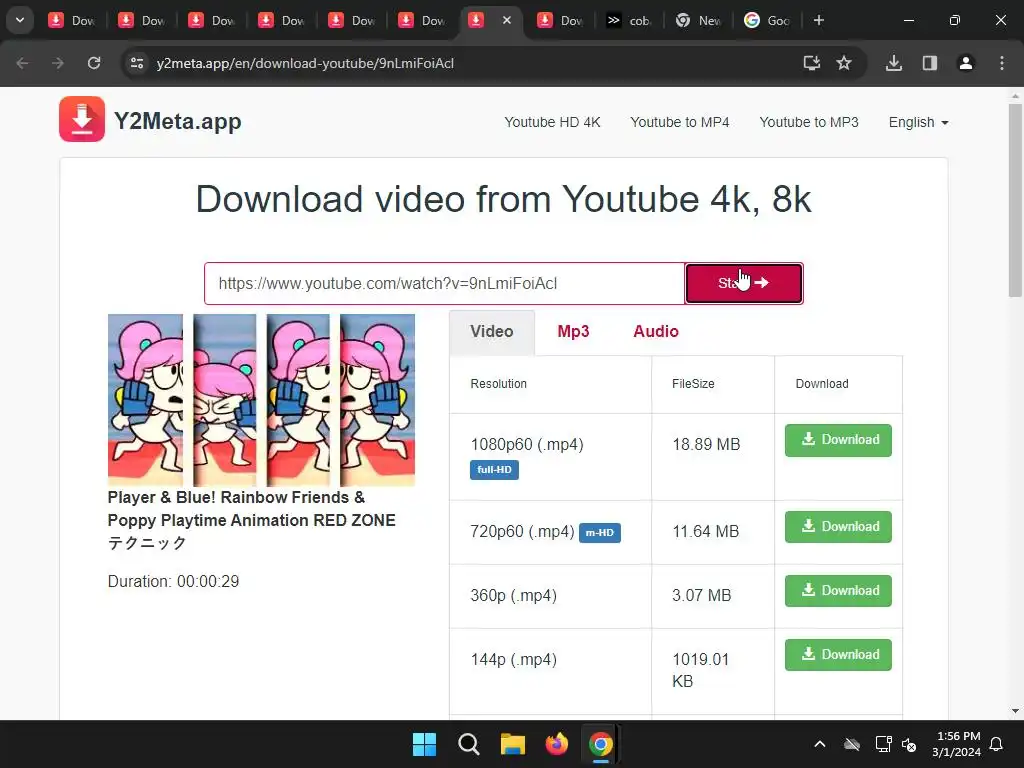This screenshot has height=768, width=1024.
Task: Click the 1080p60 (.mp4) resolution text
Action: pos(527,445)
